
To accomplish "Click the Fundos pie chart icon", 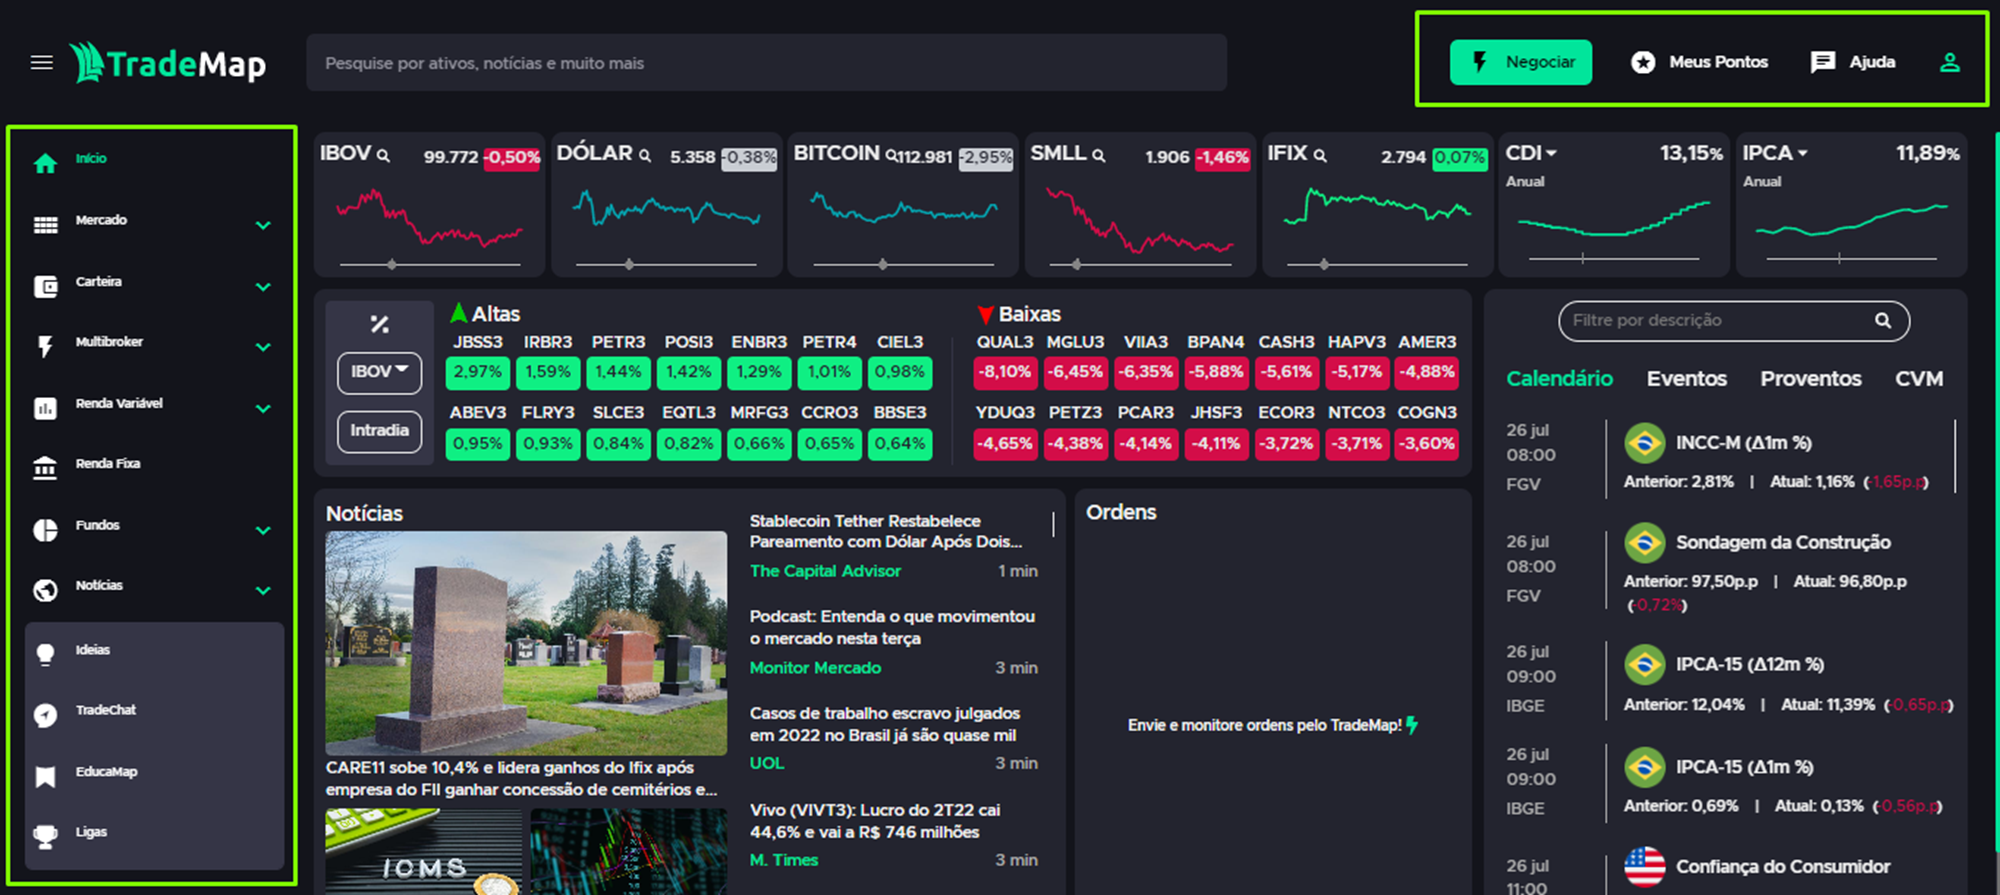I will 45,530.
